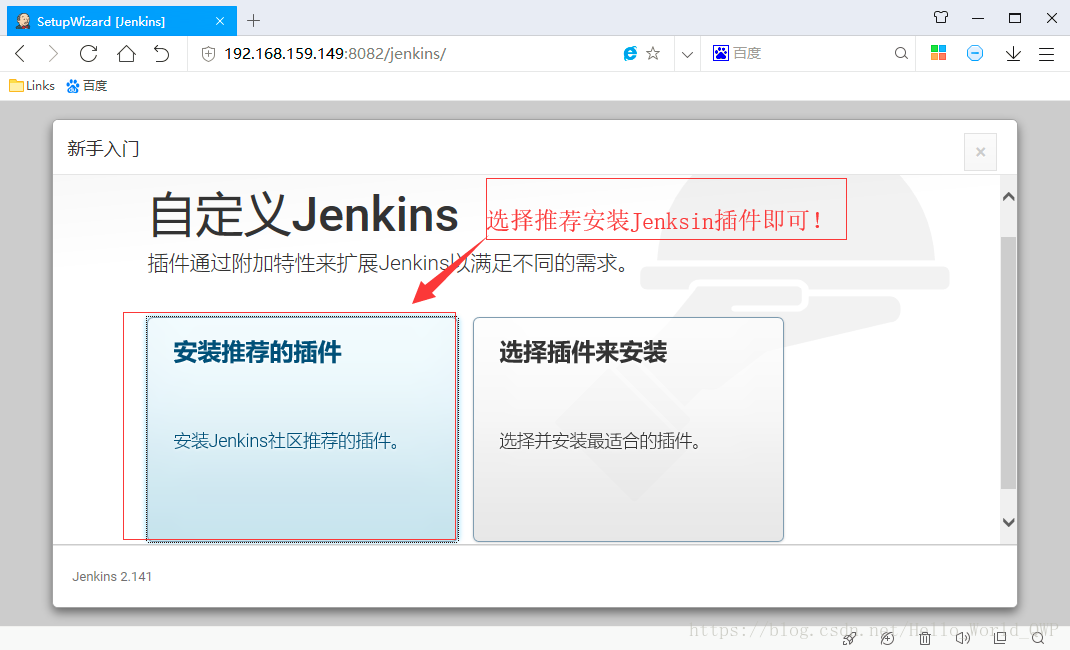Reload the Jenkins page
Screen dimensions: 1070x650
pos(89,53)
